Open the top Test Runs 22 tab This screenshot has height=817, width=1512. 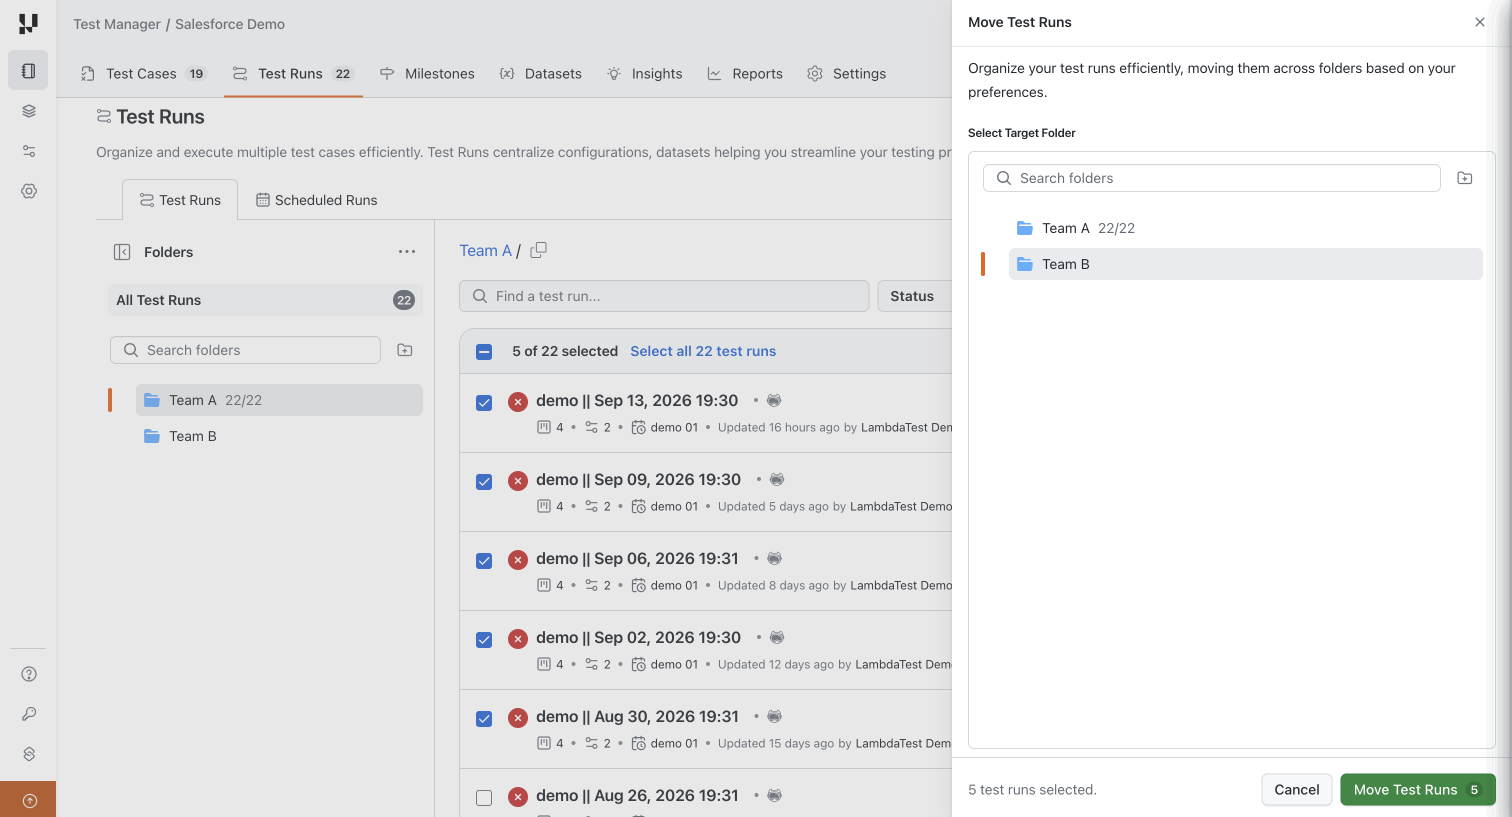coord(292,74)
